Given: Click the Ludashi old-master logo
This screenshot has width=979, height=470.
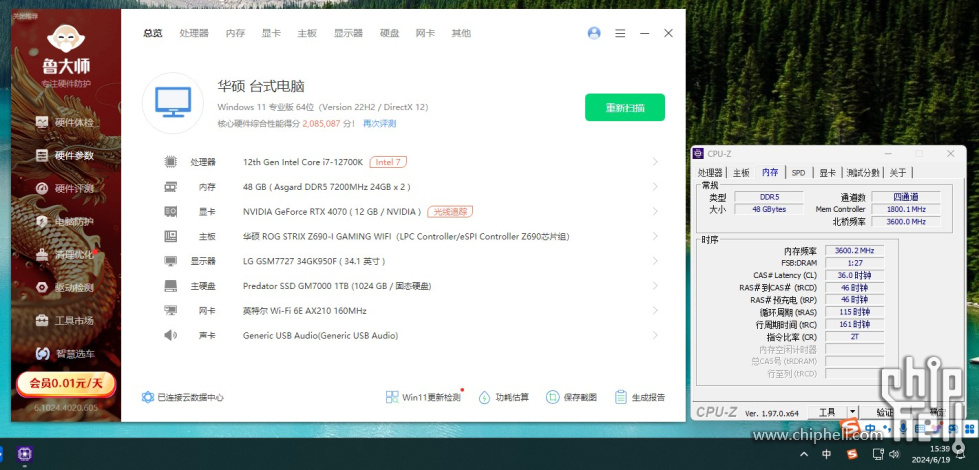Looking at the screenshot, I should coord(66,39).
